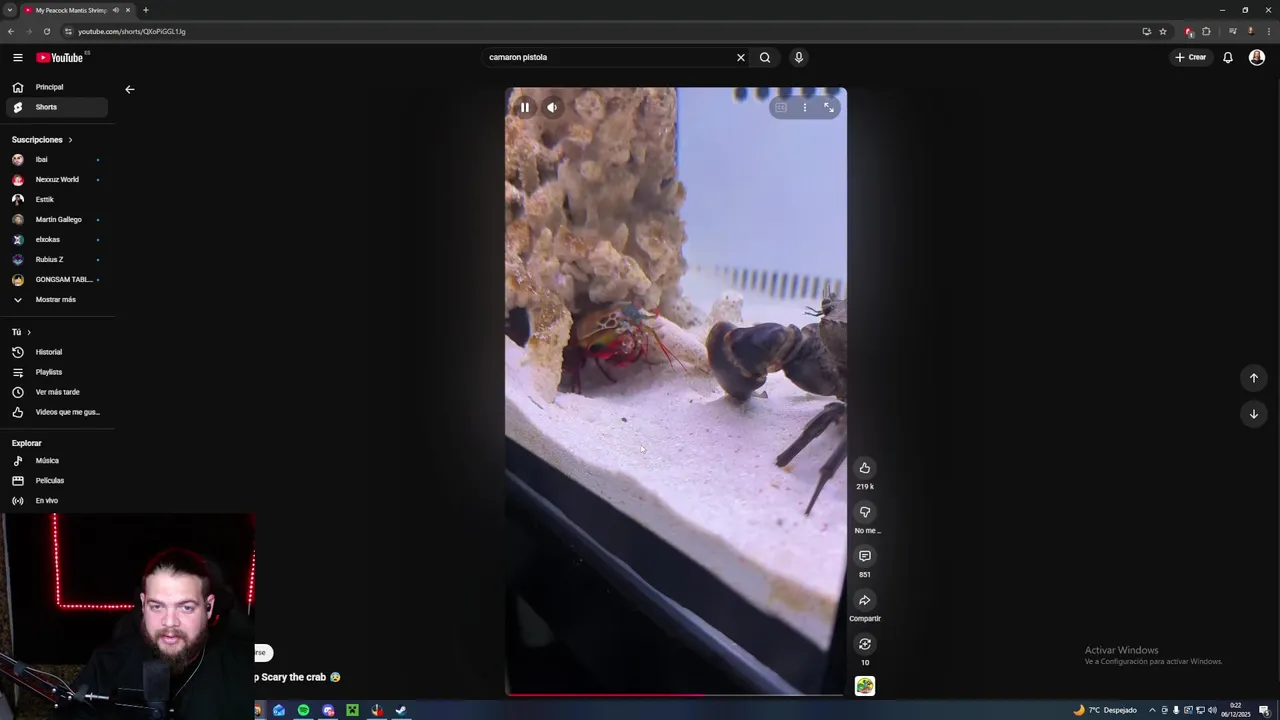The width and height of the screenshot is (1280, 720).
Task: Mute the Shorts video volume
Action: pyautogui.click(x=552, y=107)
